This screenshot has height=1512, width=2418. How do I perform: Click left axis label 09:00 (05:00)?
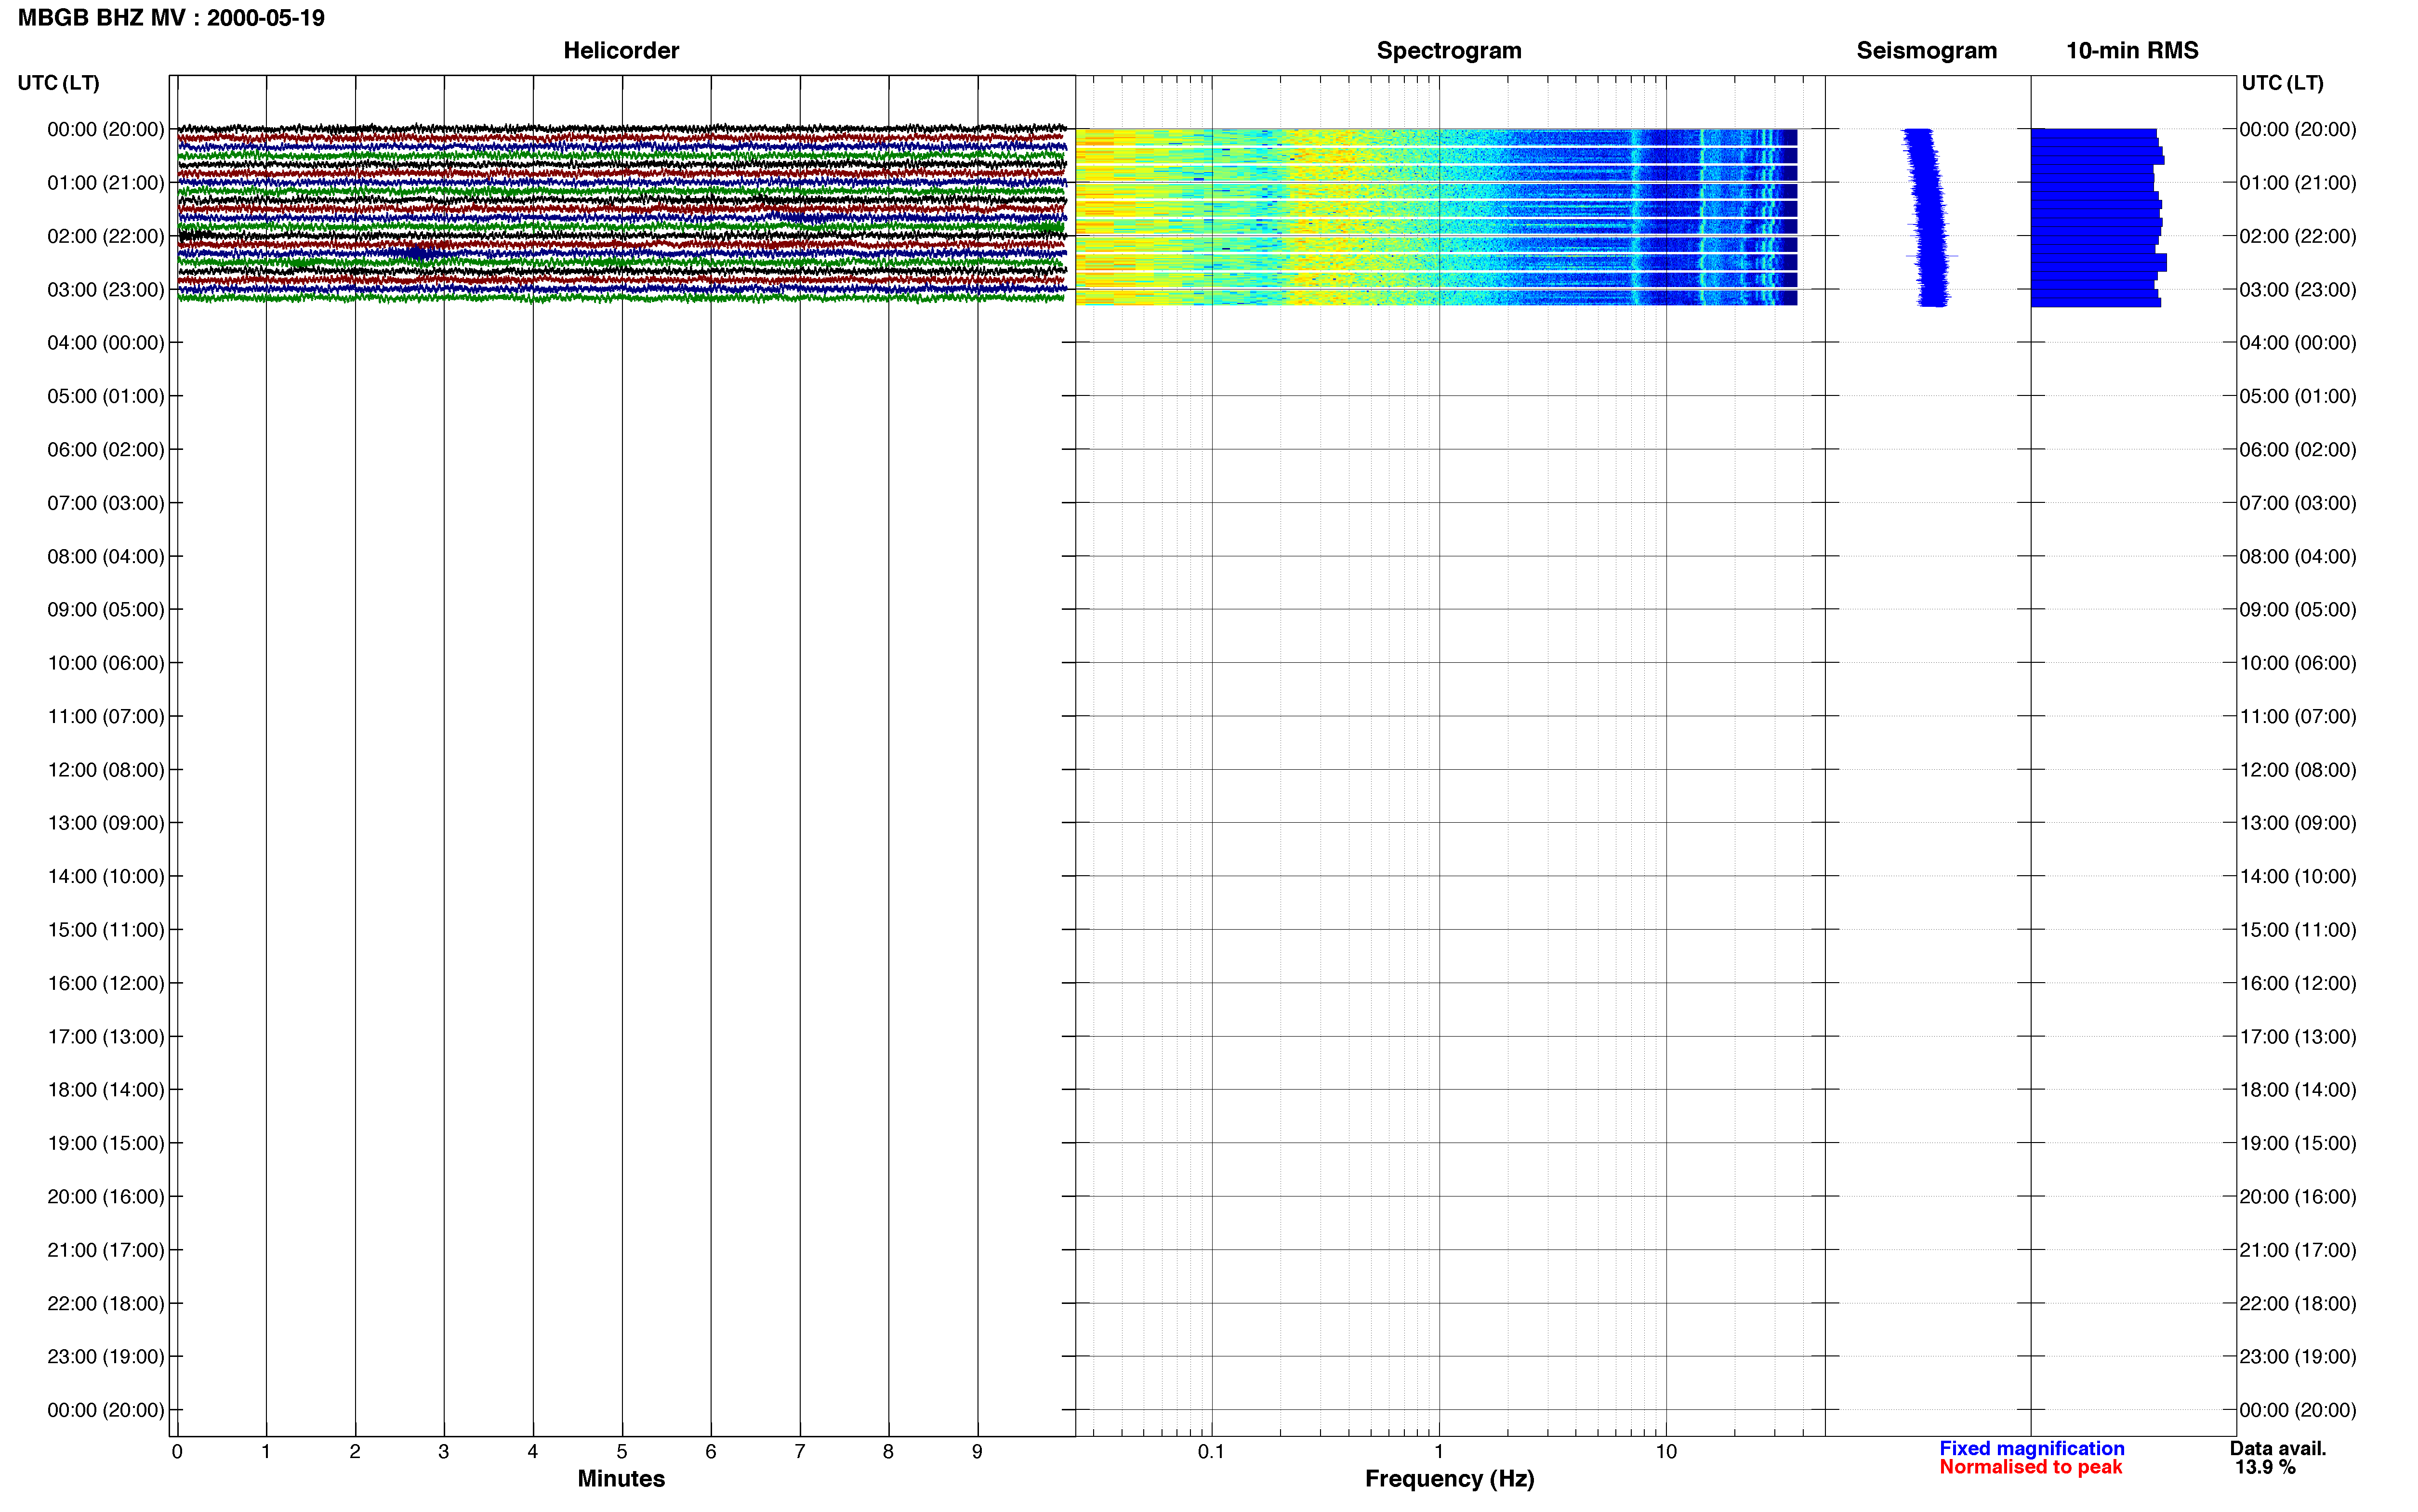106,610
